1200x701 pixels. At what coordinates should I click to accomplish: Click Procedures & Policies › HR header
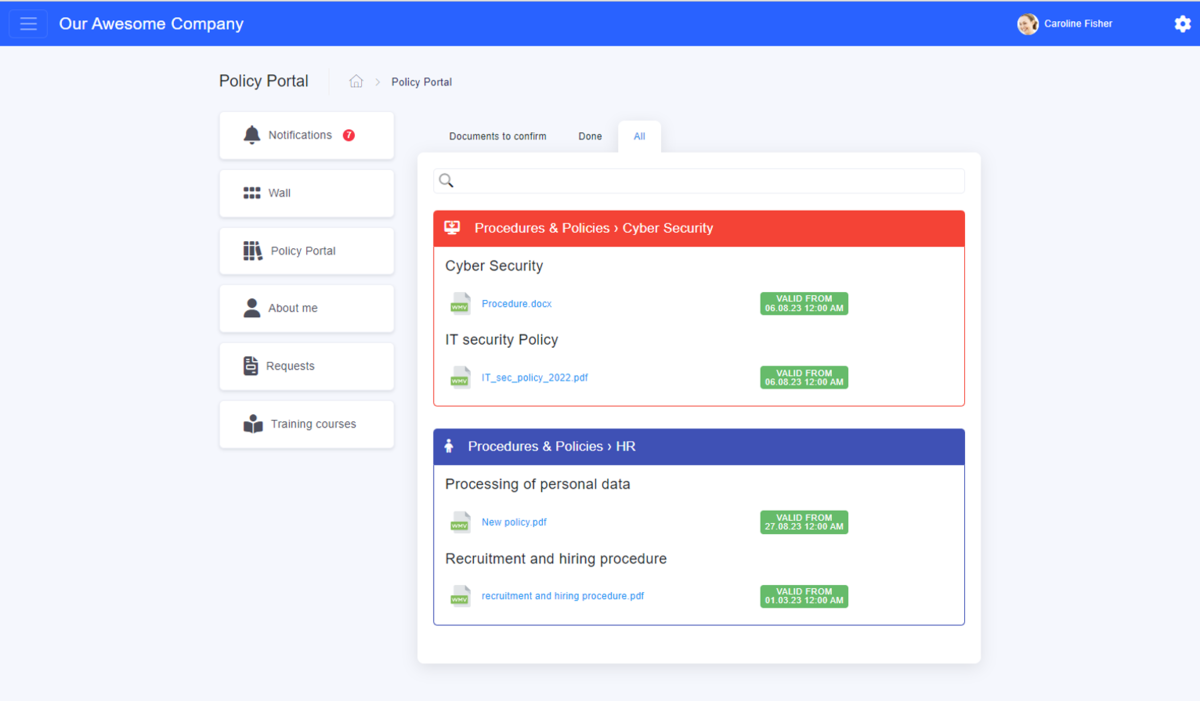[699, 446]
